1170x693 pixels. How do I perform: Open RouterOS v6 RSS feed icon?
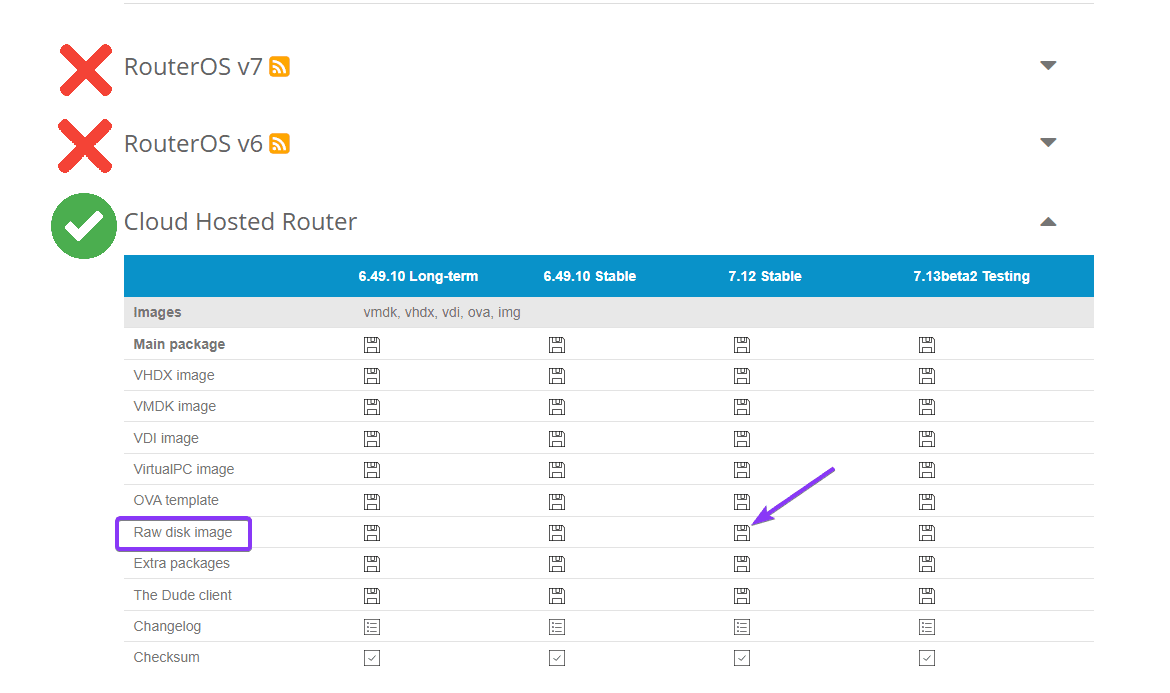pyautogui.click(x=279, y=144)
